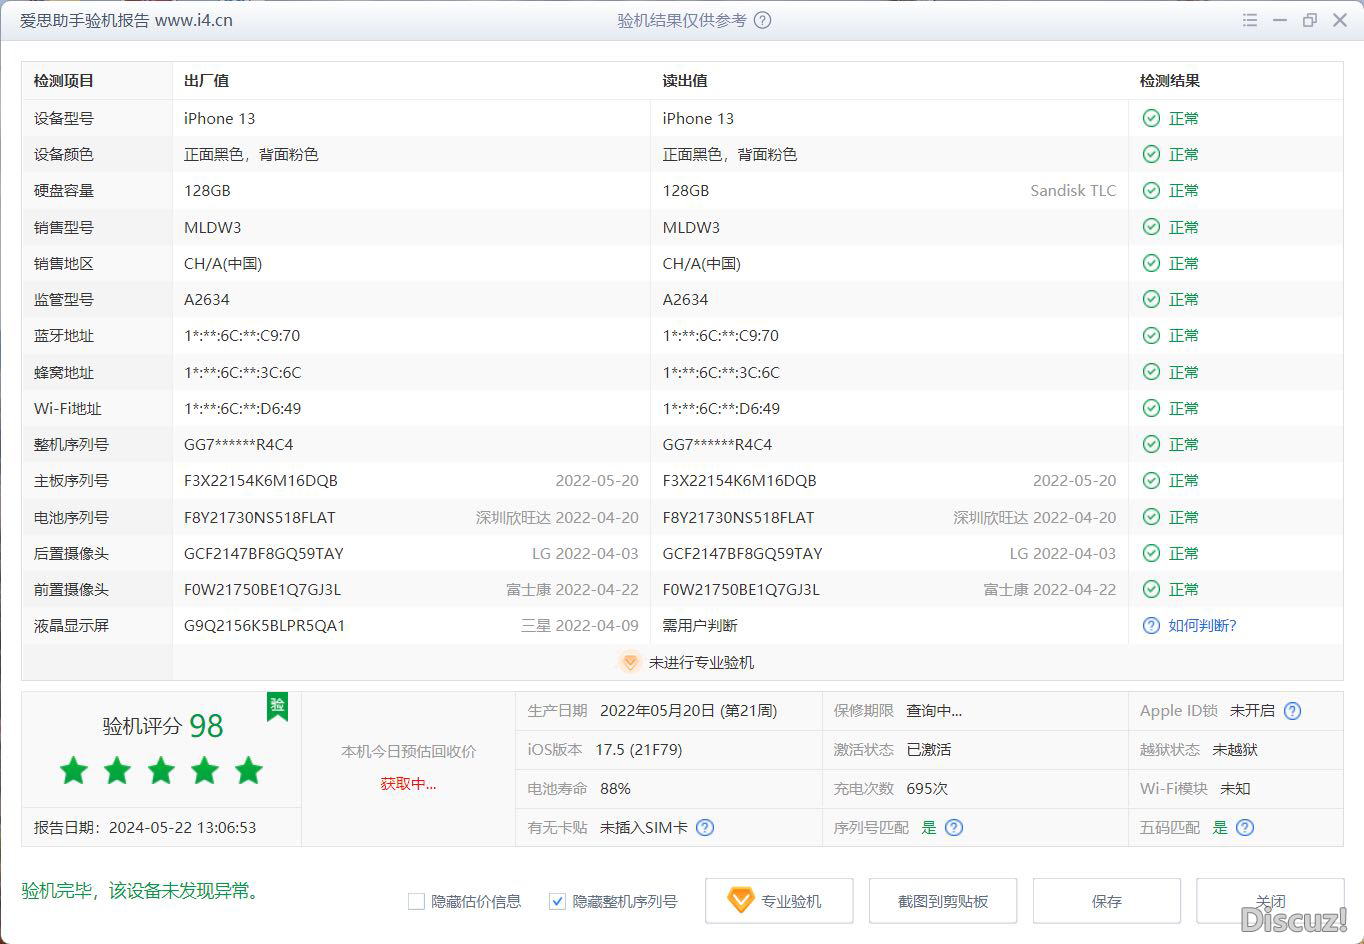Image resolution: width=1364 pixels, height=944 pixels.
Task: Click the green check icon for 蓝牙地址
Action: click(1151, 335)
